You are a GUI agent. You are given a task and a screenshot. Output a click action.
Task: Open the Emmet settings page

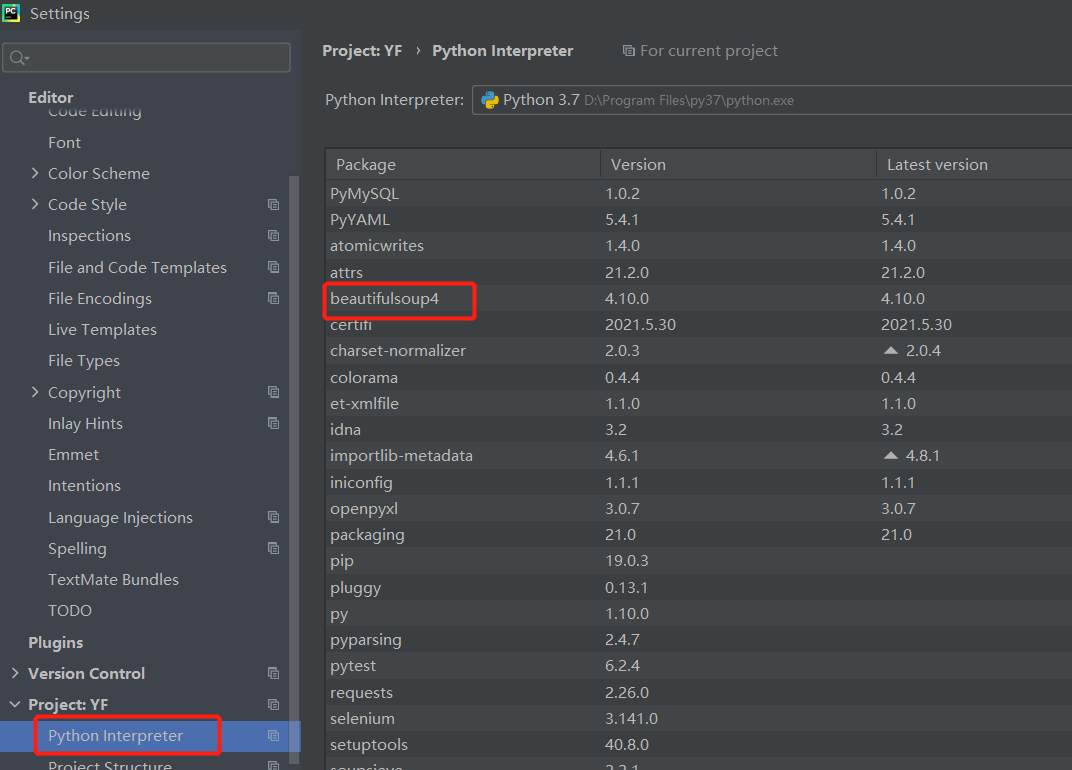tap(73, 454)
